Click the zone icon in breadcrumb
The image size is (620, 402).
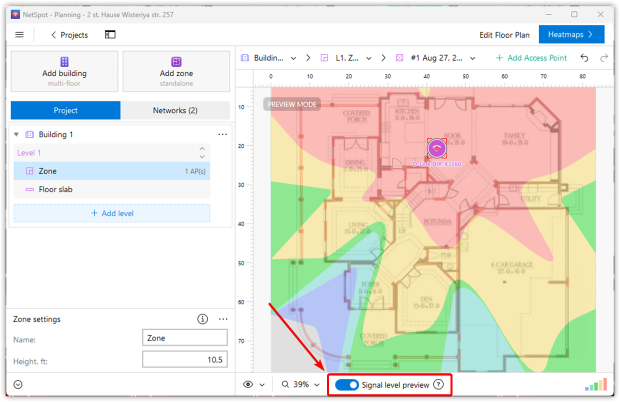(324, 58)
